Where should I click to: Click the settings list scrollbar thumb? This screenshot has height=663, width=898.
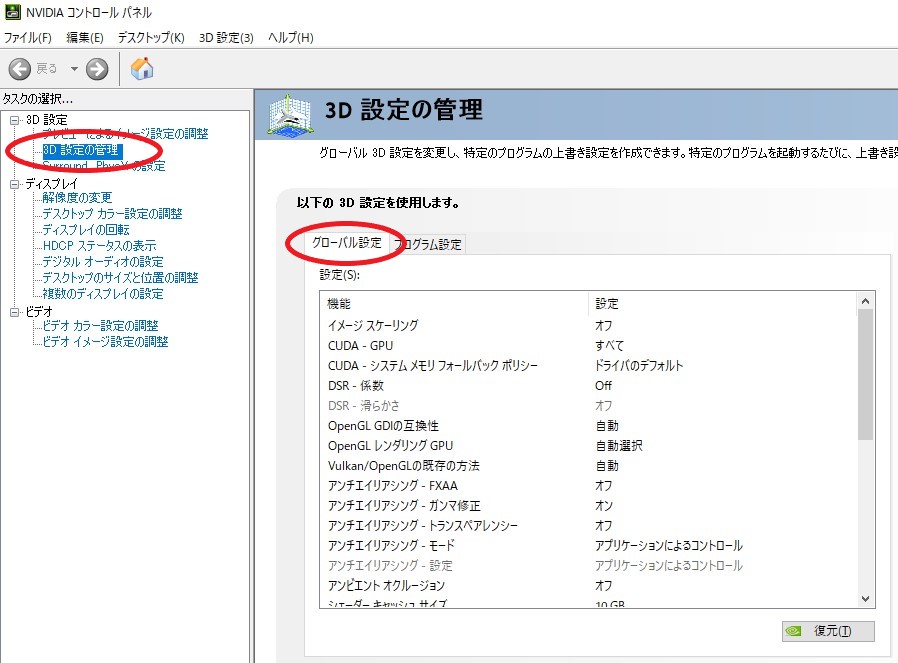click(x=865, y=375)
